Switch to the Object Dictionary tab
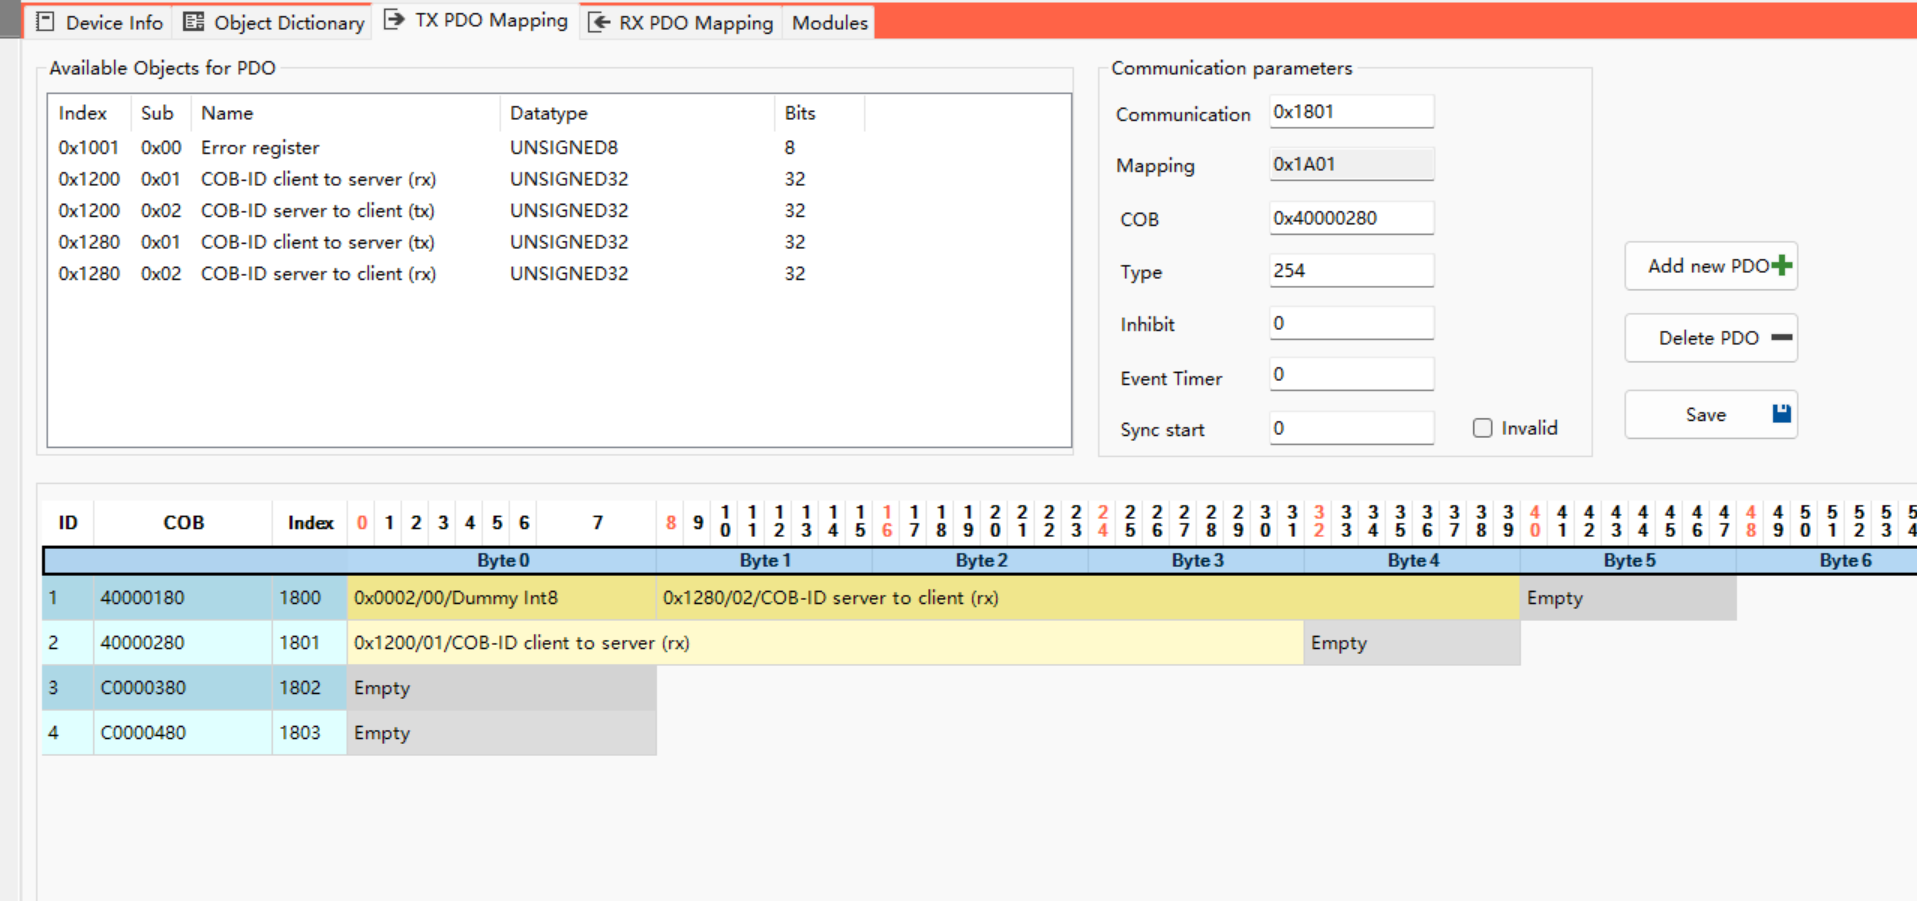Image resolution: width=1917 pixels, height=901 pixels. tap(274, 22)
